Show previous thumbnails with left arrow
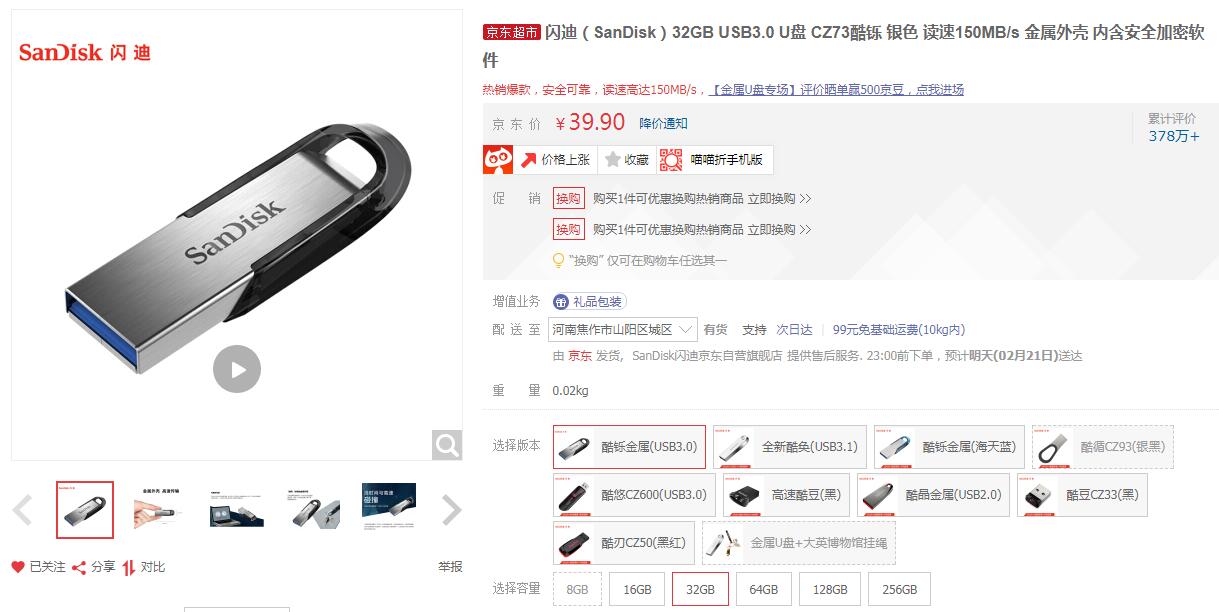Image resolution: width=1219 pixels, height=612 pixels. pos(23,510)
